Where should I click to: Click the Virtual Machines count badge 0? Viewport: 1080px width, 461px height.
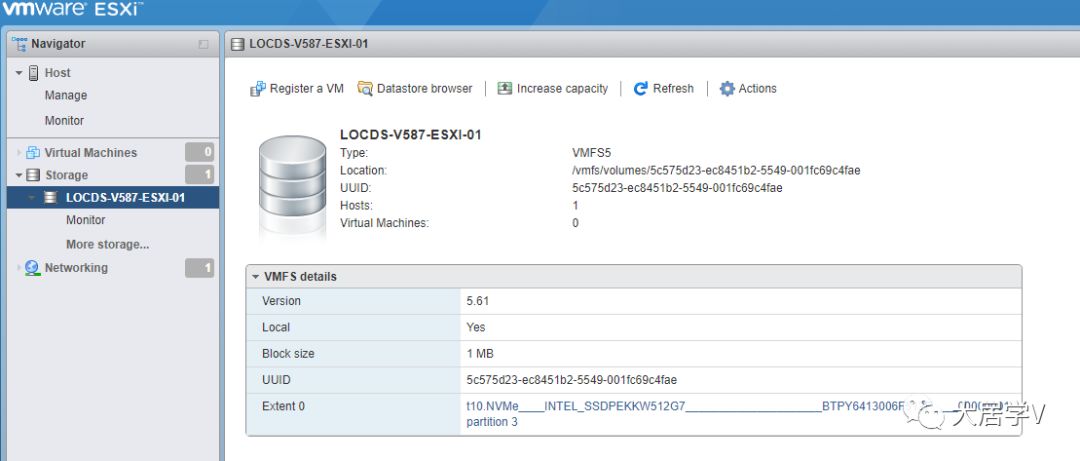[x=200, y=153]
